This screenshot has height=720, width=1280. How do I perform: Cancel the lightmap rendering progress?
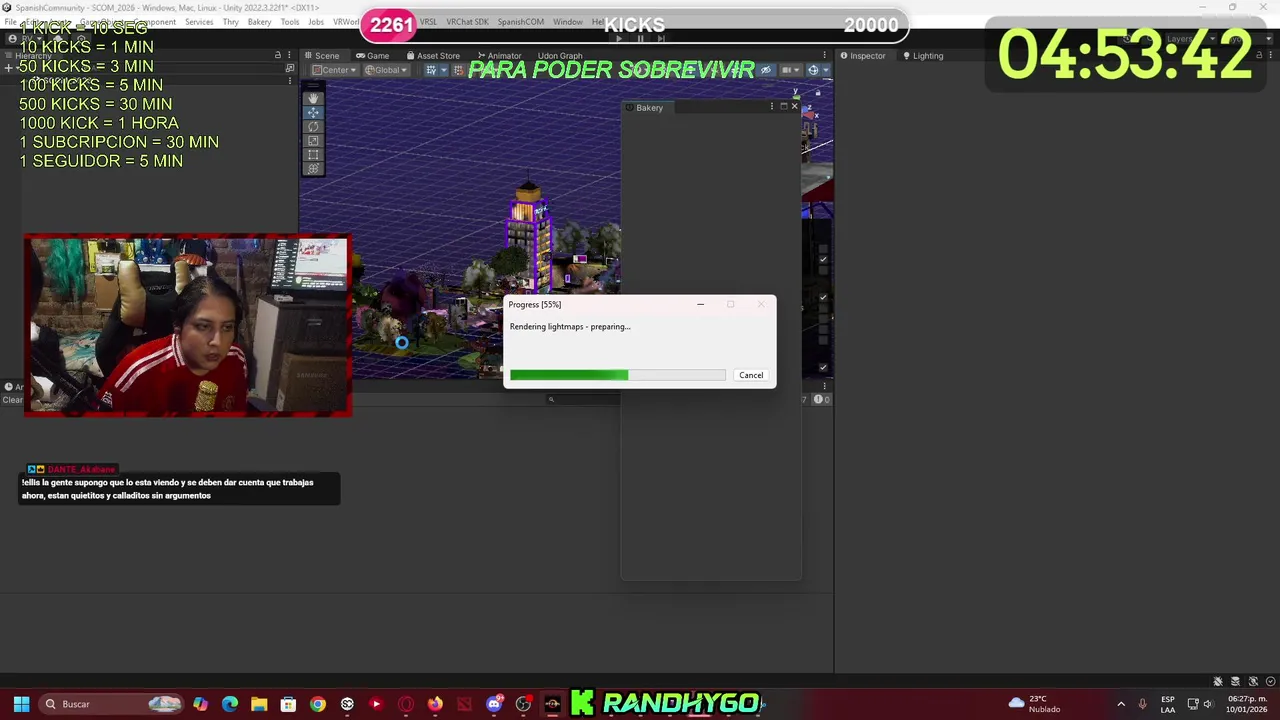pyautogui.click(x=751, y=375)
